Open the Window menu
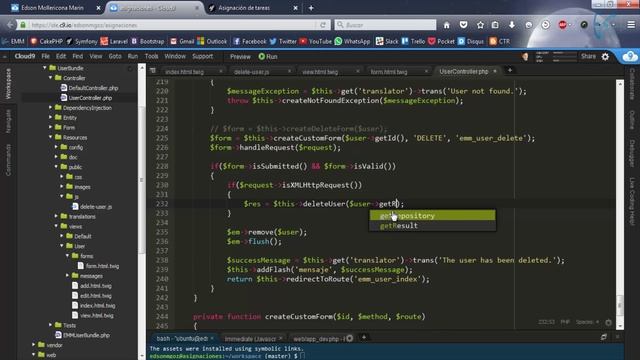This screenshot has height=360, width=640. pyautogui.click(x=175, y=56)
